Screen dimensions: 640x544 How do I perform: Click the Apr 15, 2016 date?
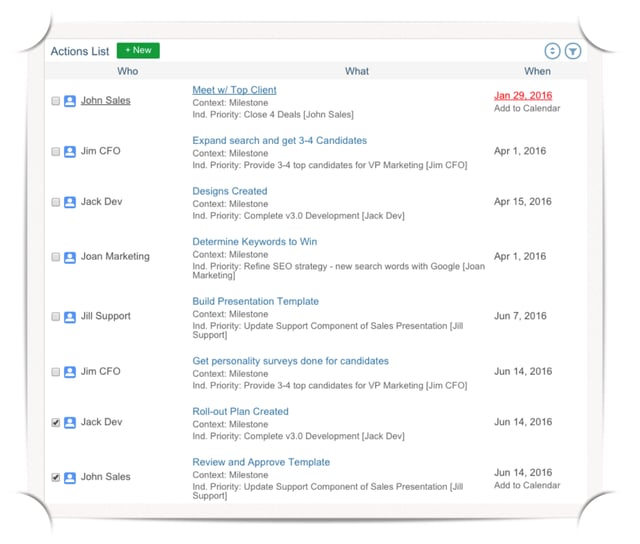point(523,202)
